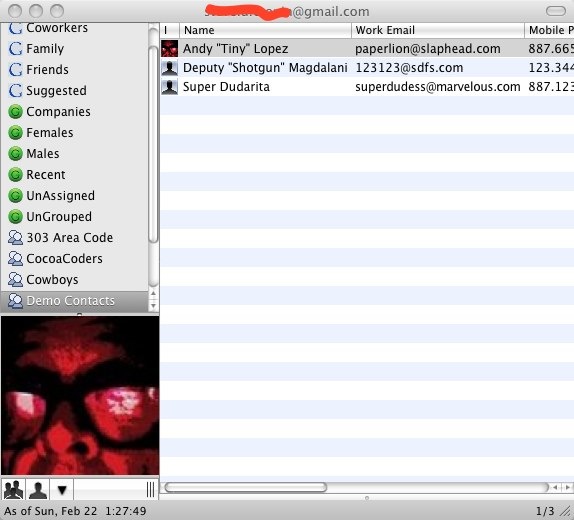Screen dimensions: 574x520
Task: Click the horizontal scrollbar thumb under contact list
Action: coord(246,487)
